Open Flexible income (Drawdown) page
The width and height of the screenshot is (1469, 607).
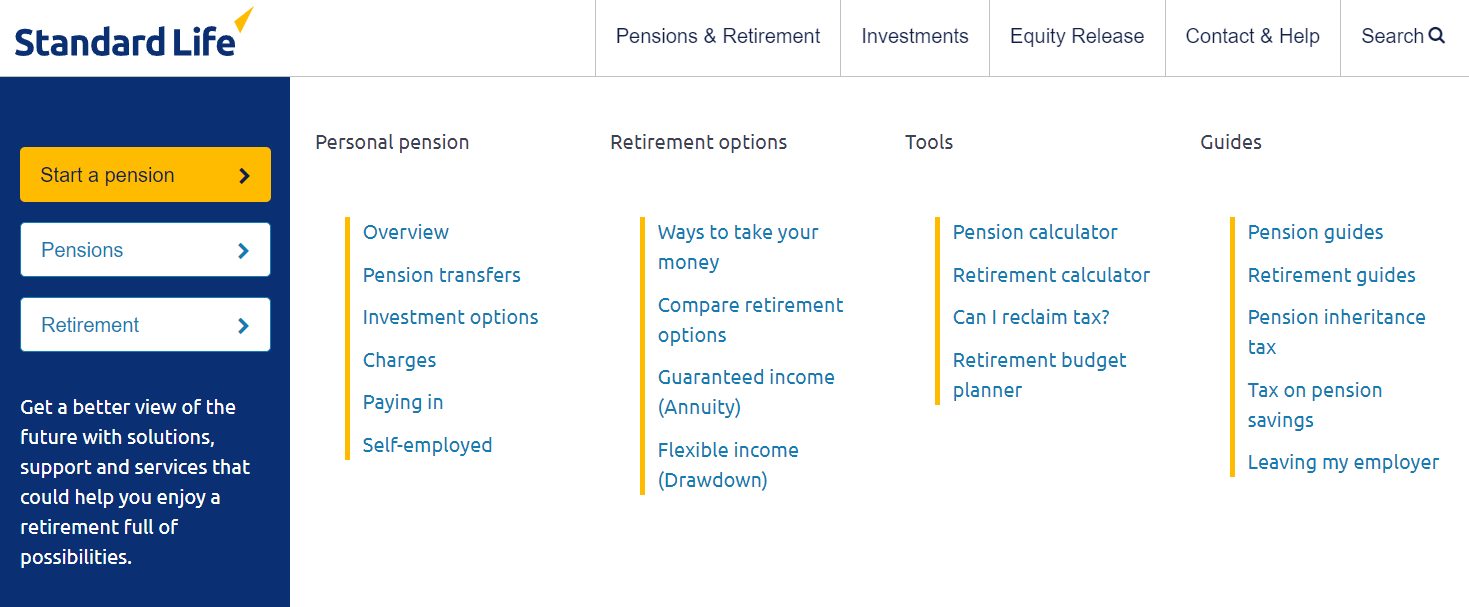coord(728,464)
